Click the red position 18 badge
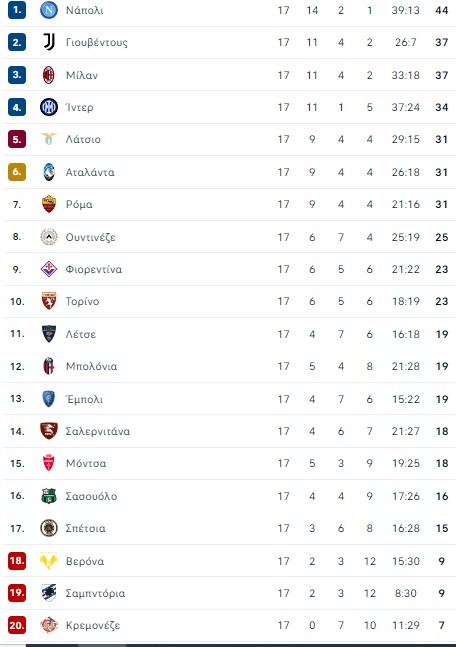Image resolution: width=456 pixels, height=647 pixels. (17, 561)
